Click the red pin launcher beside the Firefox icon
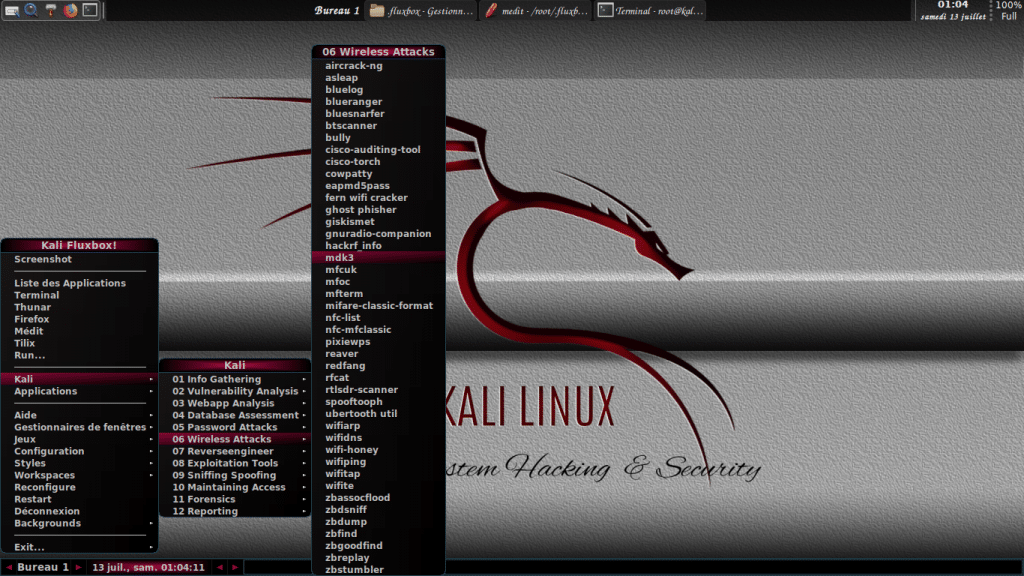1024x576 pixels. tap(50, 10)
